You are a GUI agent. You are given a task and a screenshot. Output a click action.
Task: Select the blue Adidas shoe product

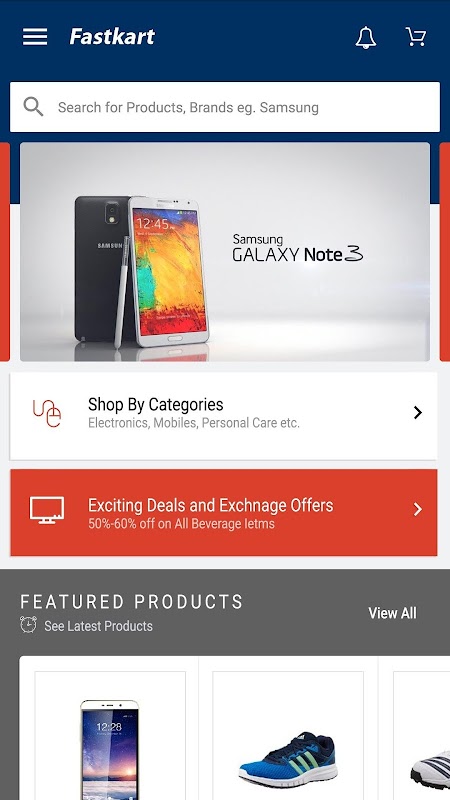[x=288, y=736]
